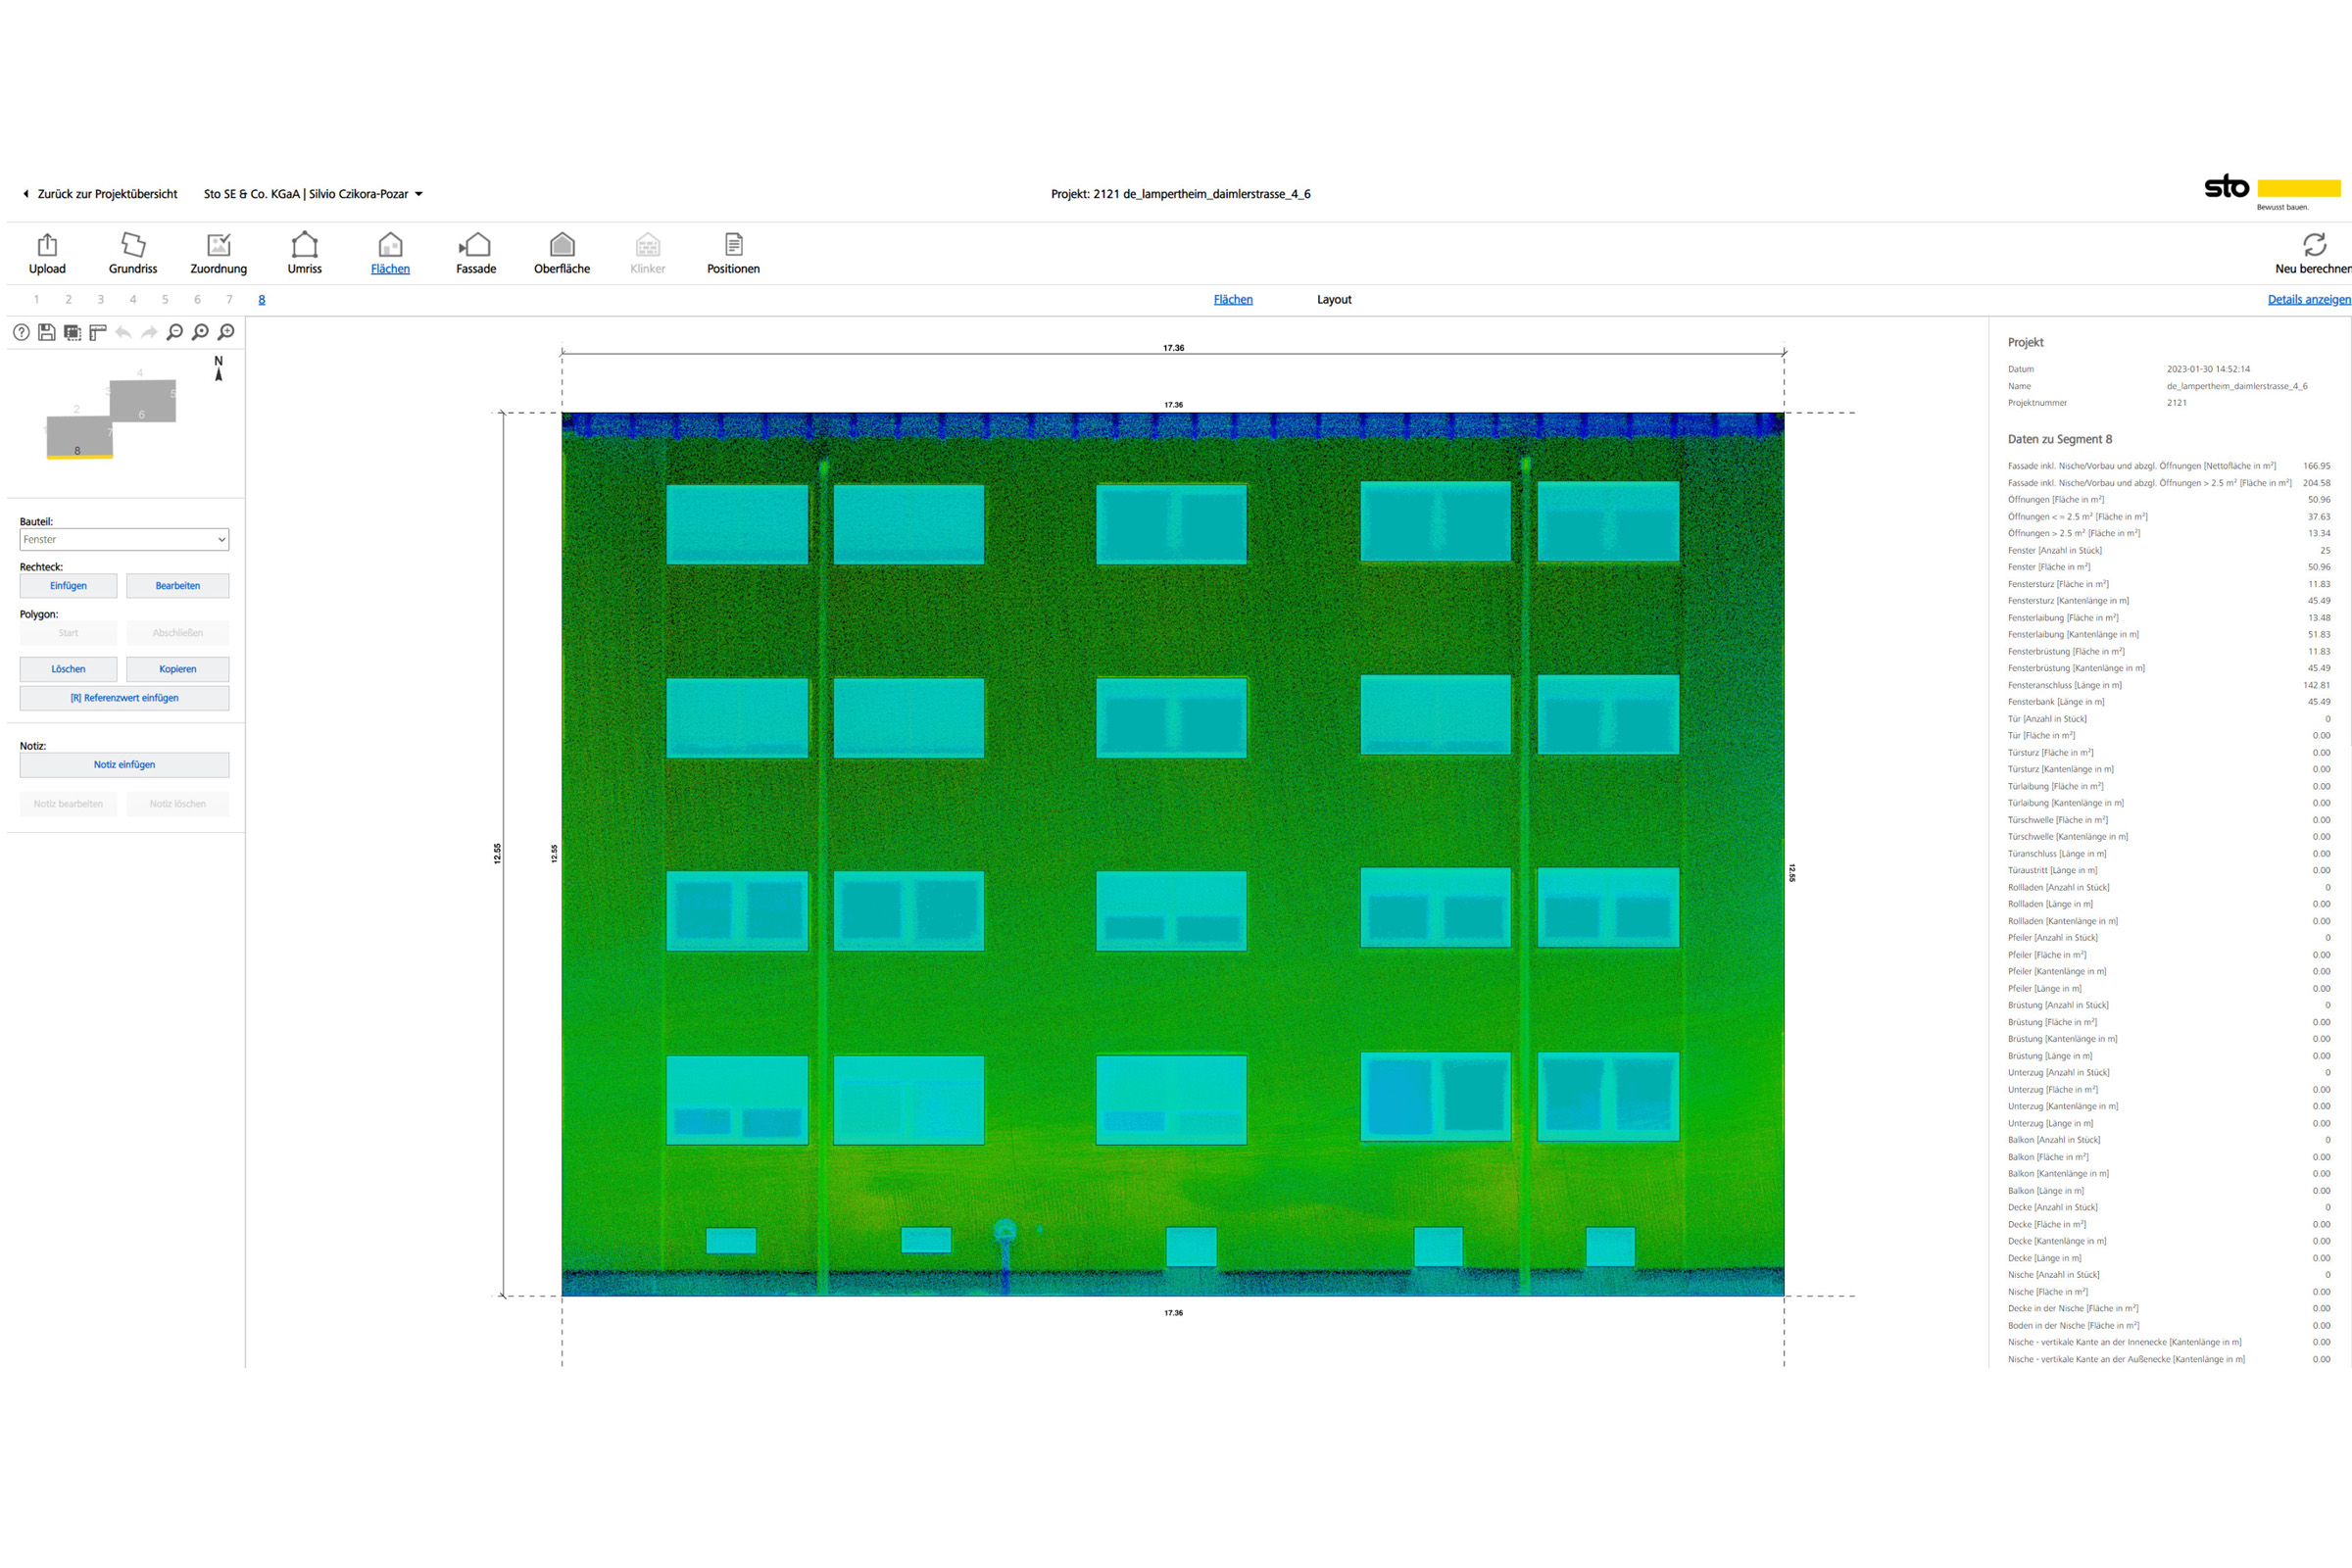Click the Rechteck Einfügen button
The height and width of the screenshot is (1568, 2352).
click(x=68, y=586)
